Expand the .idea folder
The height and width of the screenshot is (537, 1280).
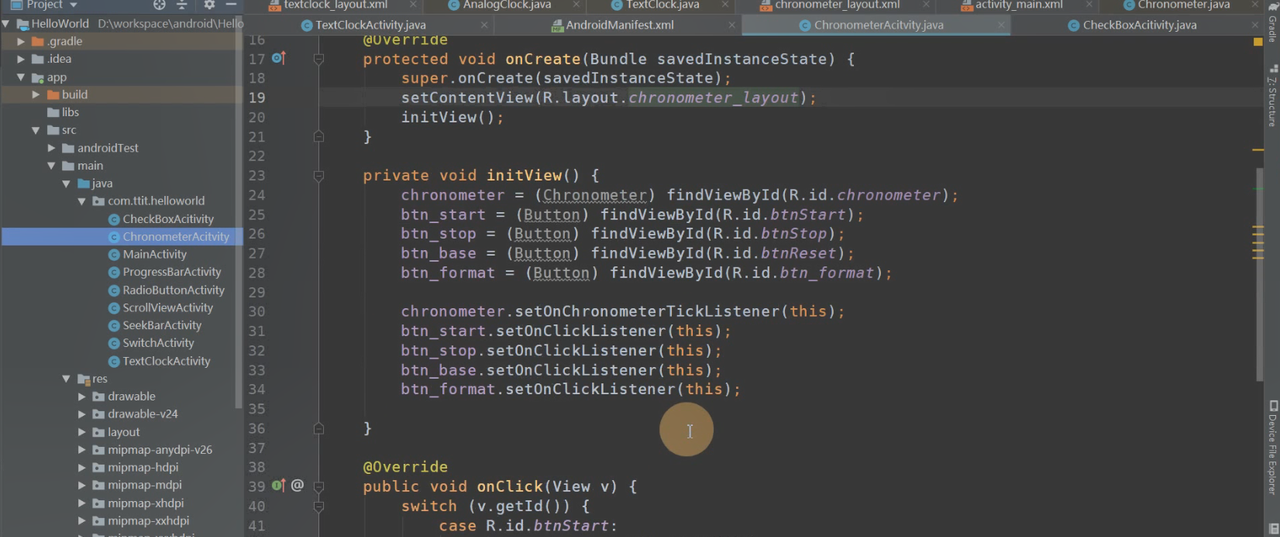[22, 59]
